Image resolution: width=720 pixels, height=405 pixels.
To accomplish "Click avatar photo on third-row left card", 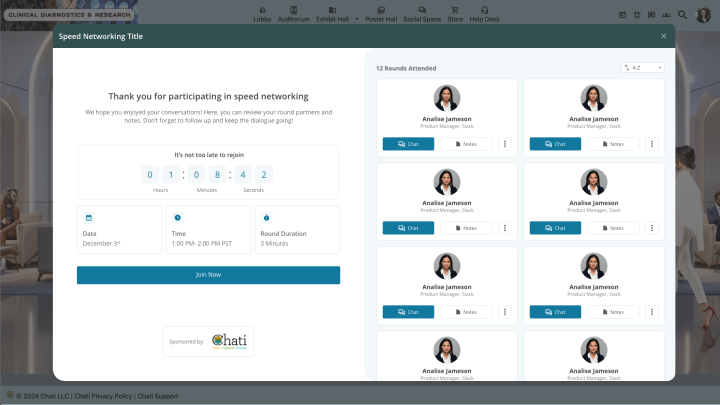I will point(447,266).
